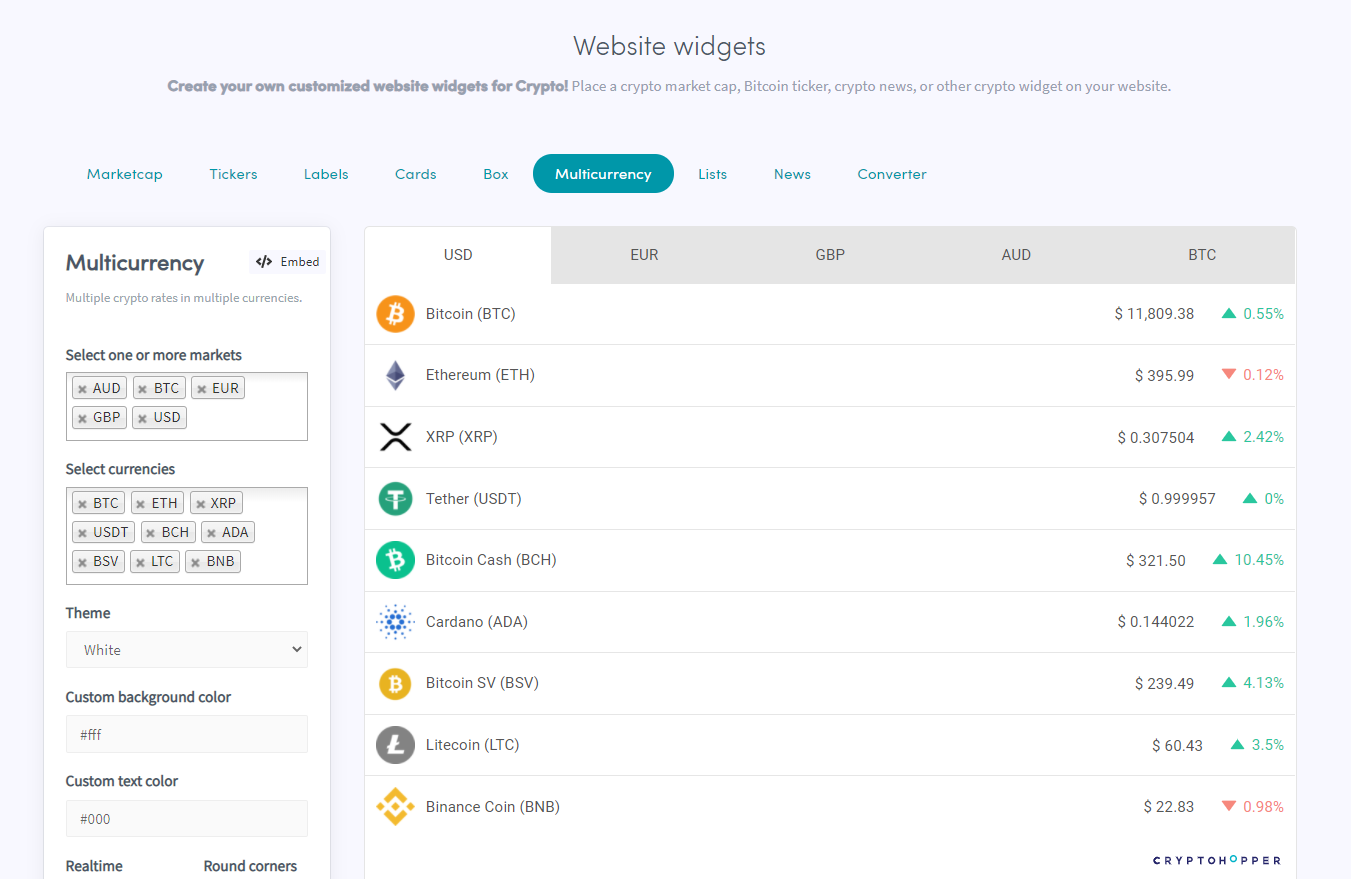1351x879 pixels.
Task: Remove USDT tag from selected currencies
Action: click(82, 533)
